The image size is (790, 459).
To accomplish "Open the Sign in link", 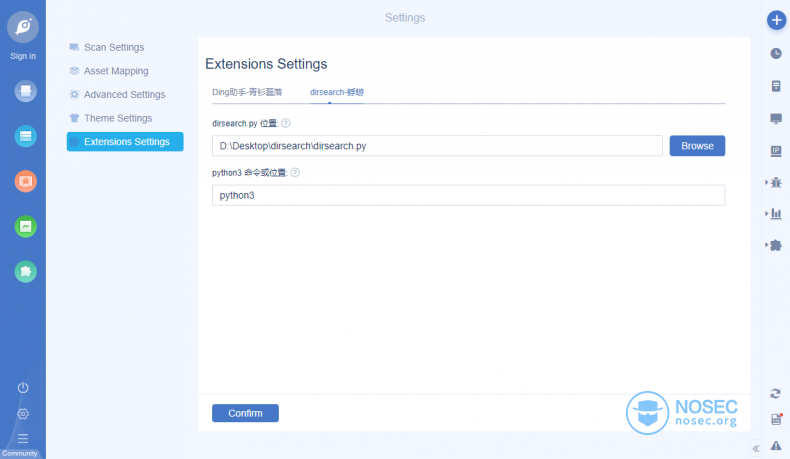I will [x=23, y=56].
